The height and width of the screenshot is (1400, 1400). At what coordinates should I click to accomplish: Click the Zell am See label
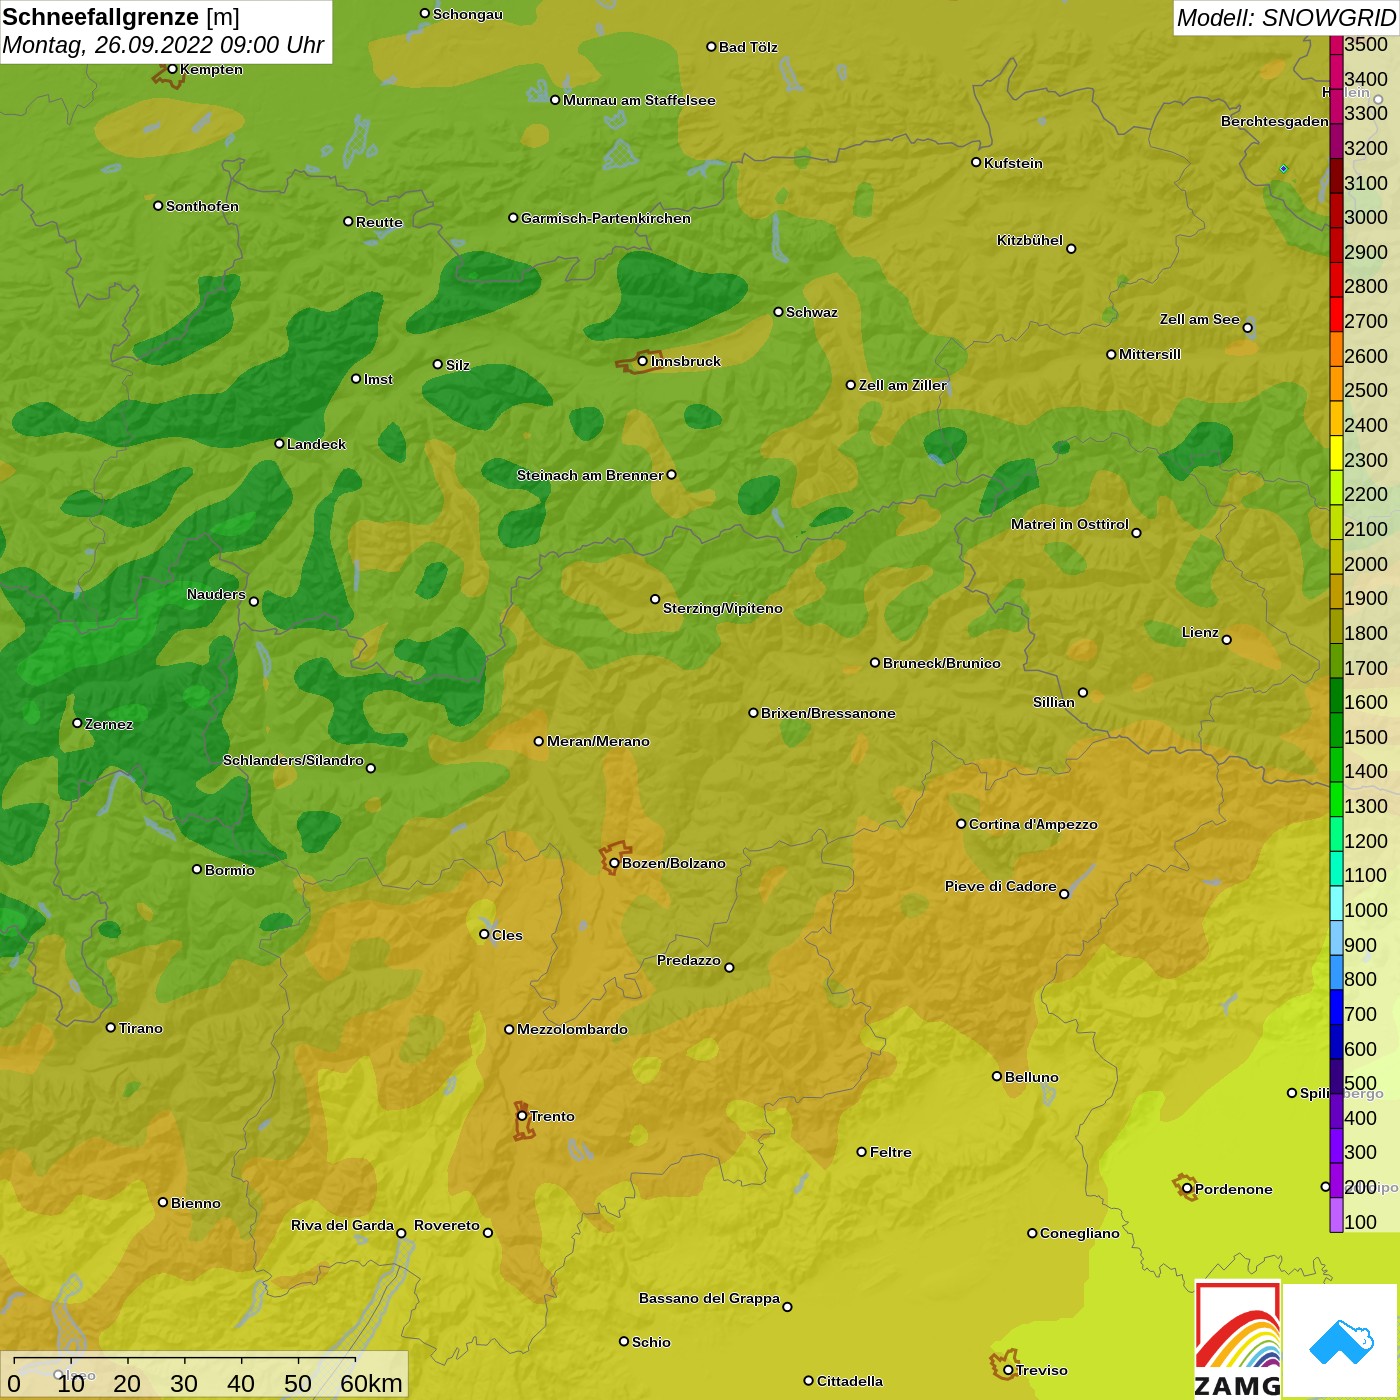pos(1200,319)
